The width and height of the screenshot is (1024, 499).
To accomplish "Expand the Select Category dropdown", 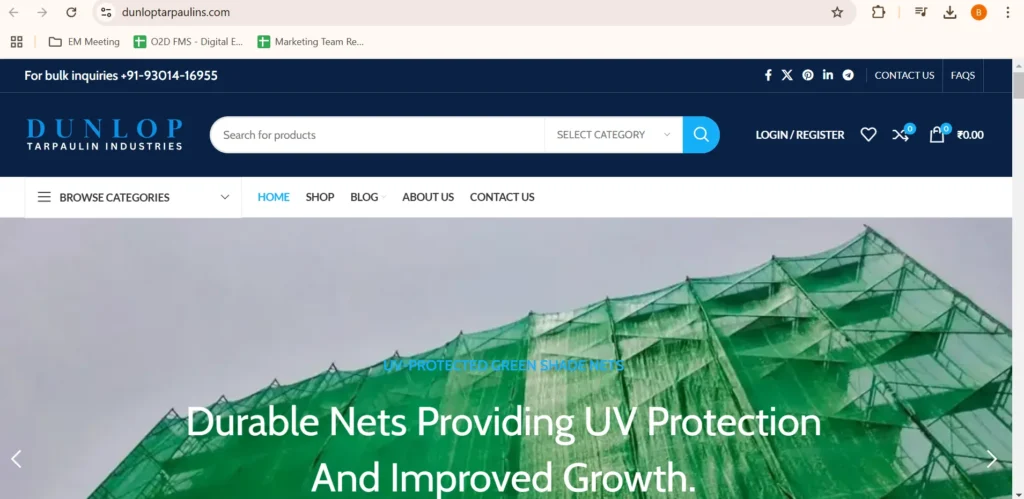I will point(613,135).
